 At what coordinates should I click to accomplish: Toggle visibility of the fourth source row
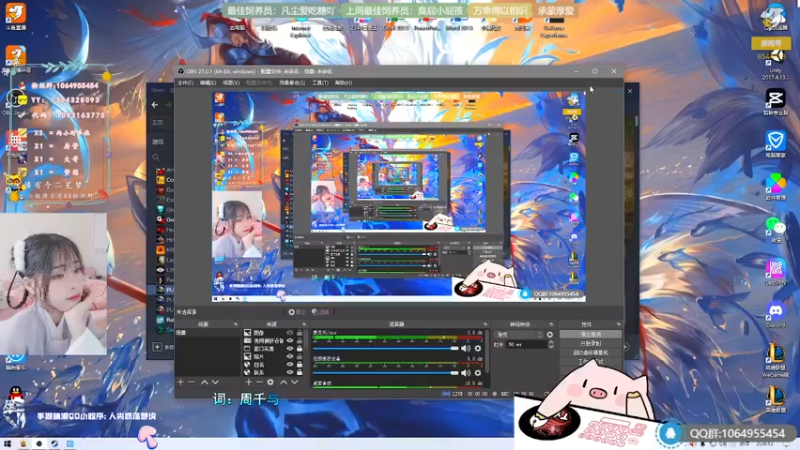pyautogui.click(x=290, y=357)
